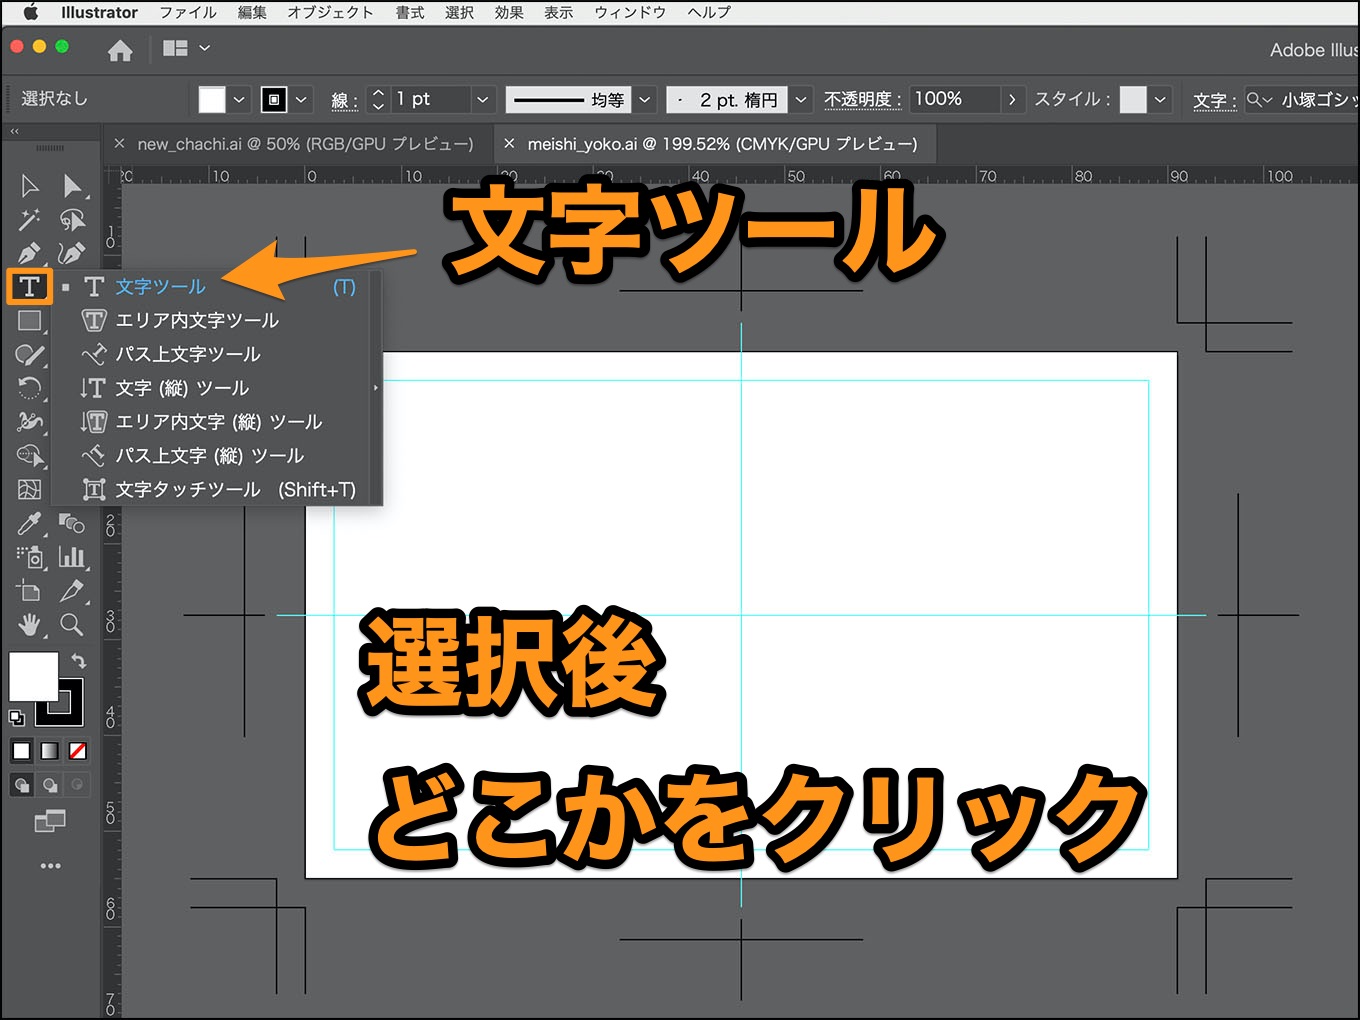1360x1020 pixels.
Task: Collapse the toolbar with double arrows
Action: (x=15, y=132)
